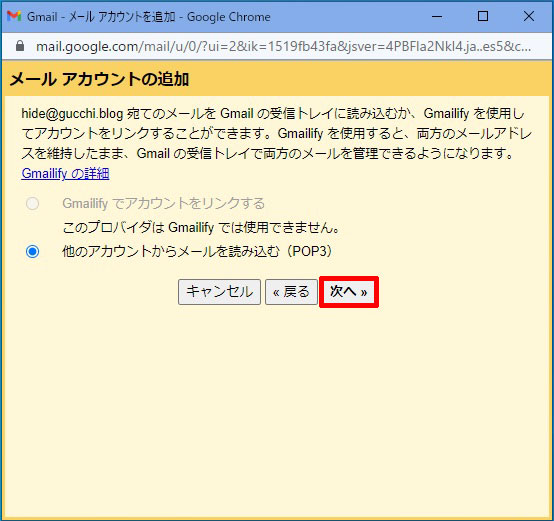Viewport: 554px width, 521px height.
Task: Click the URL text in address bar
Action: coord(283,46)
